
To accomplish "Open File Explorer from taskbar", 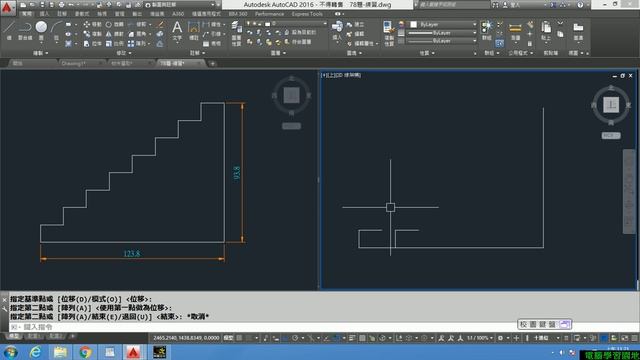I will pyautogui.click(x=60, y=352).
